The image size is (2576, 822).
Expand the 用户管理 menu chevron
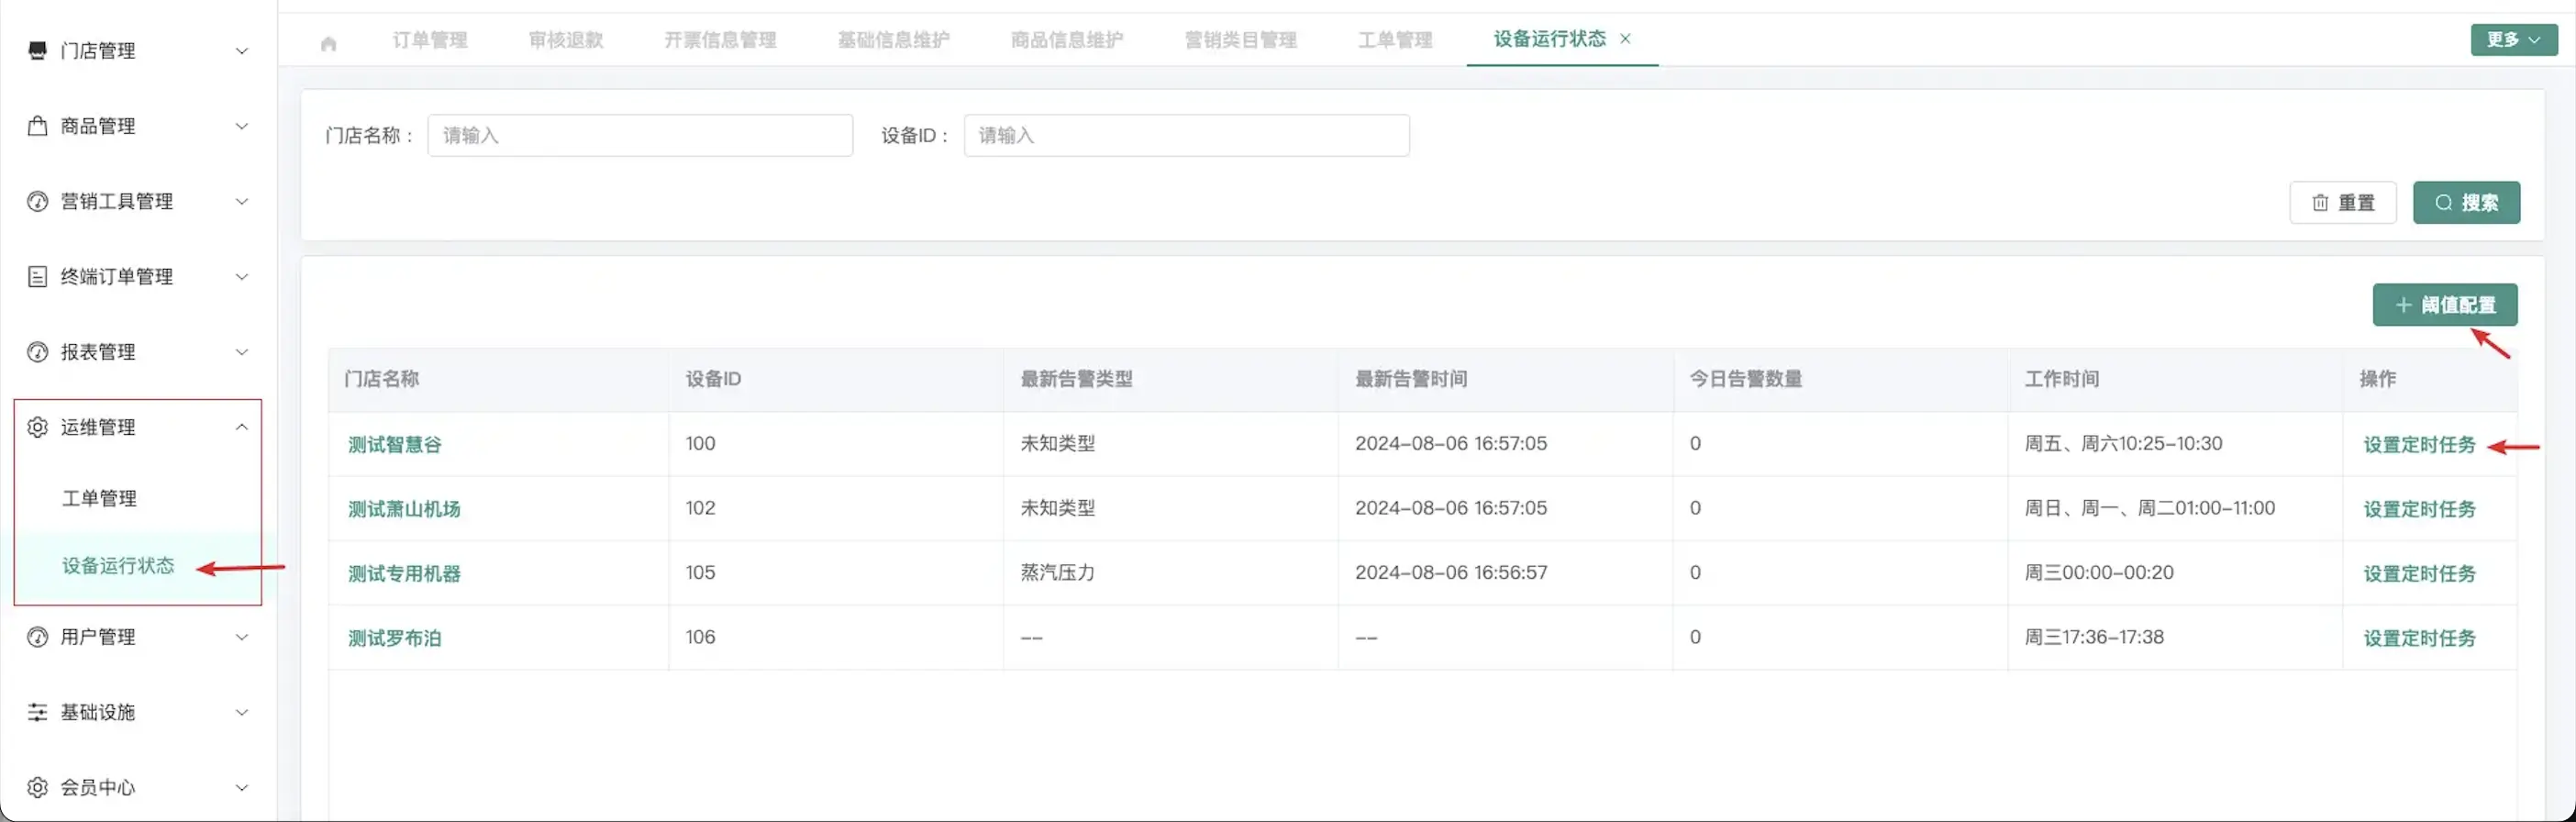(242, 637)
